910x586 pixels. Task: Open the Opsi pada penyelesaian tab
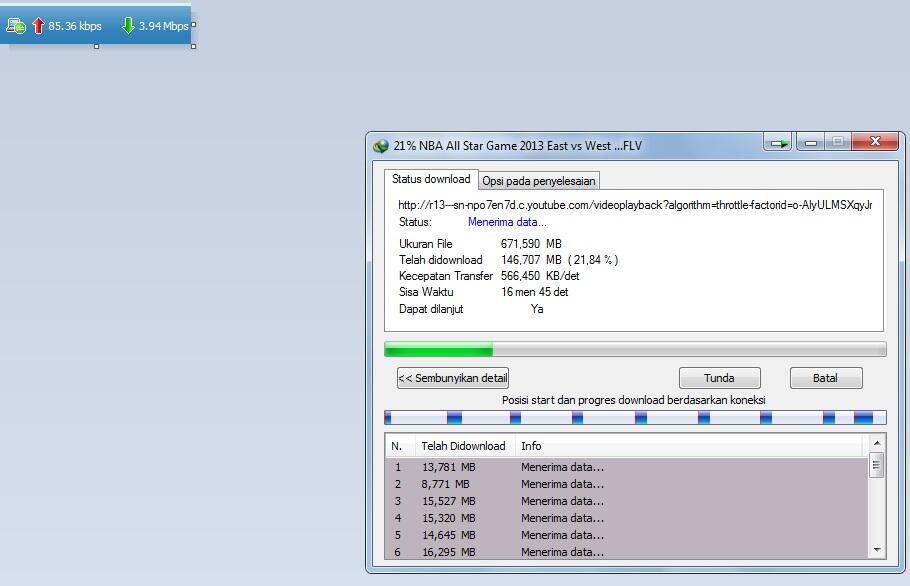[x=539, y=181]
